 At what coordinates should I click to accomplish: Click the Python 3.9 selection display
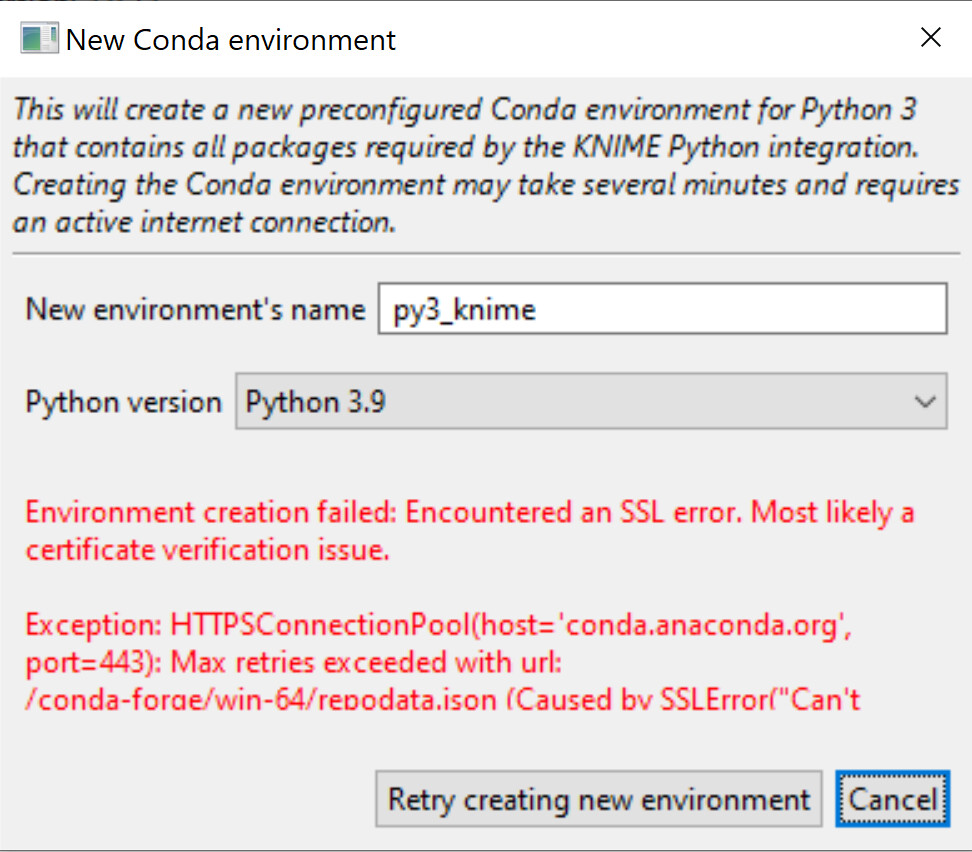click(x=316, y=401)
